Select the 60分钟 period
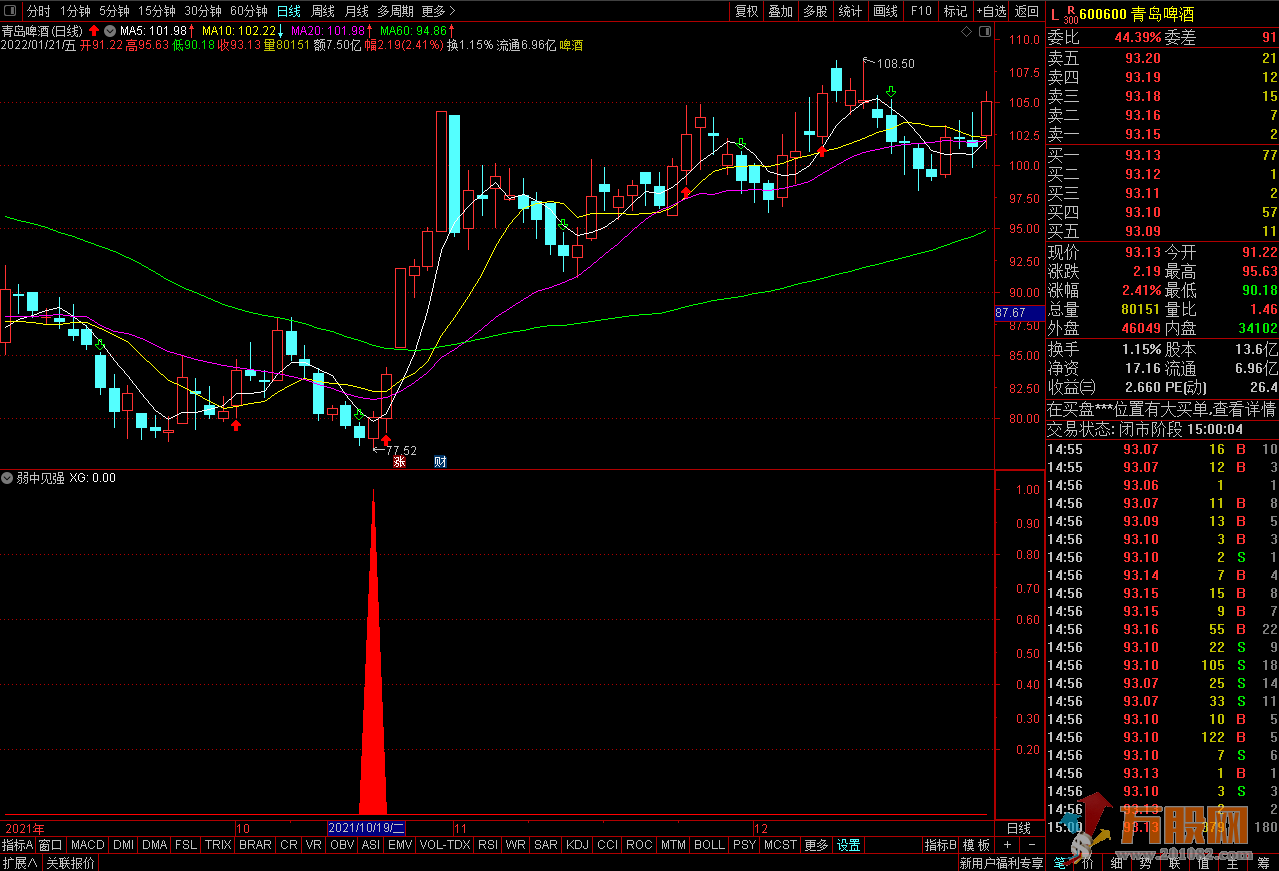This screenshot has height=871, width=1279. tap(249, 11)
